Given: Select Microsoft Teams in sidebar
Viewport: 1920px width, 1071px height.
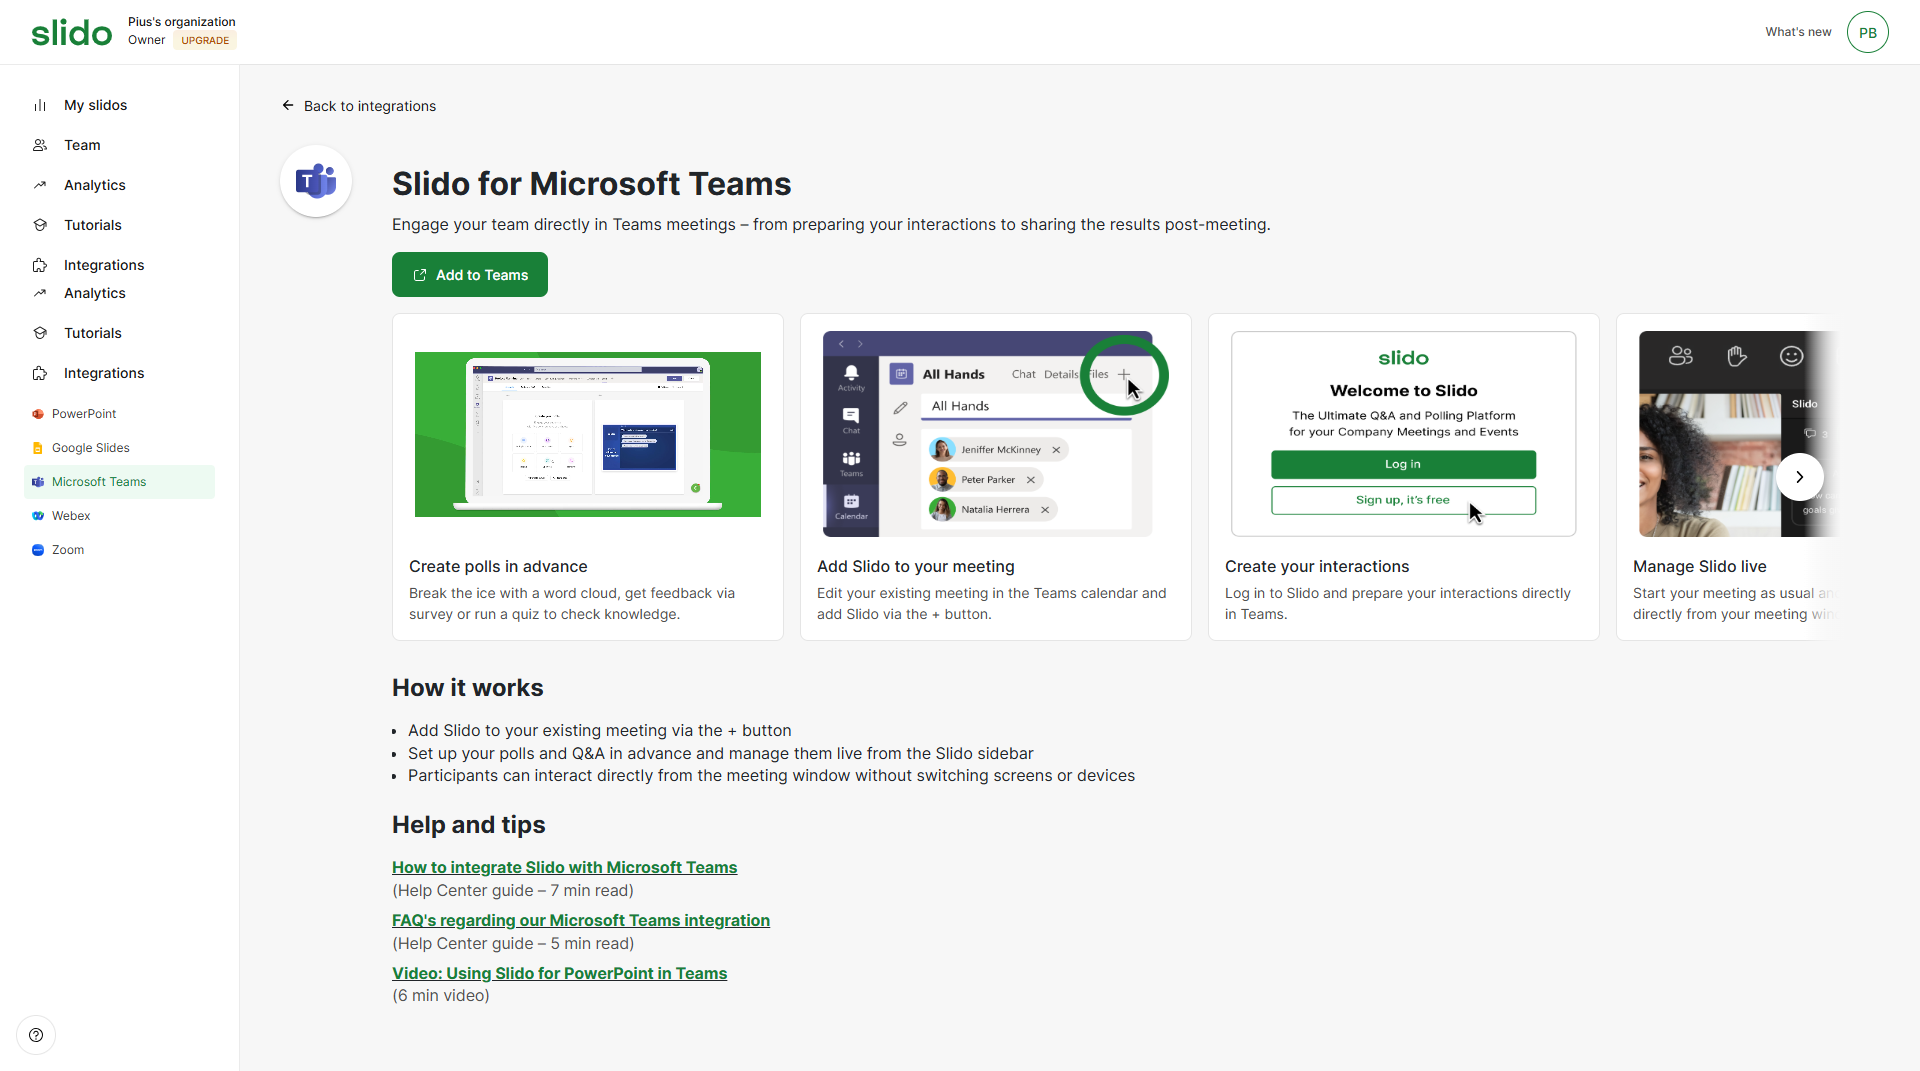Looking at the screenshot, I should pyautogui.click(x=99, y=482).
